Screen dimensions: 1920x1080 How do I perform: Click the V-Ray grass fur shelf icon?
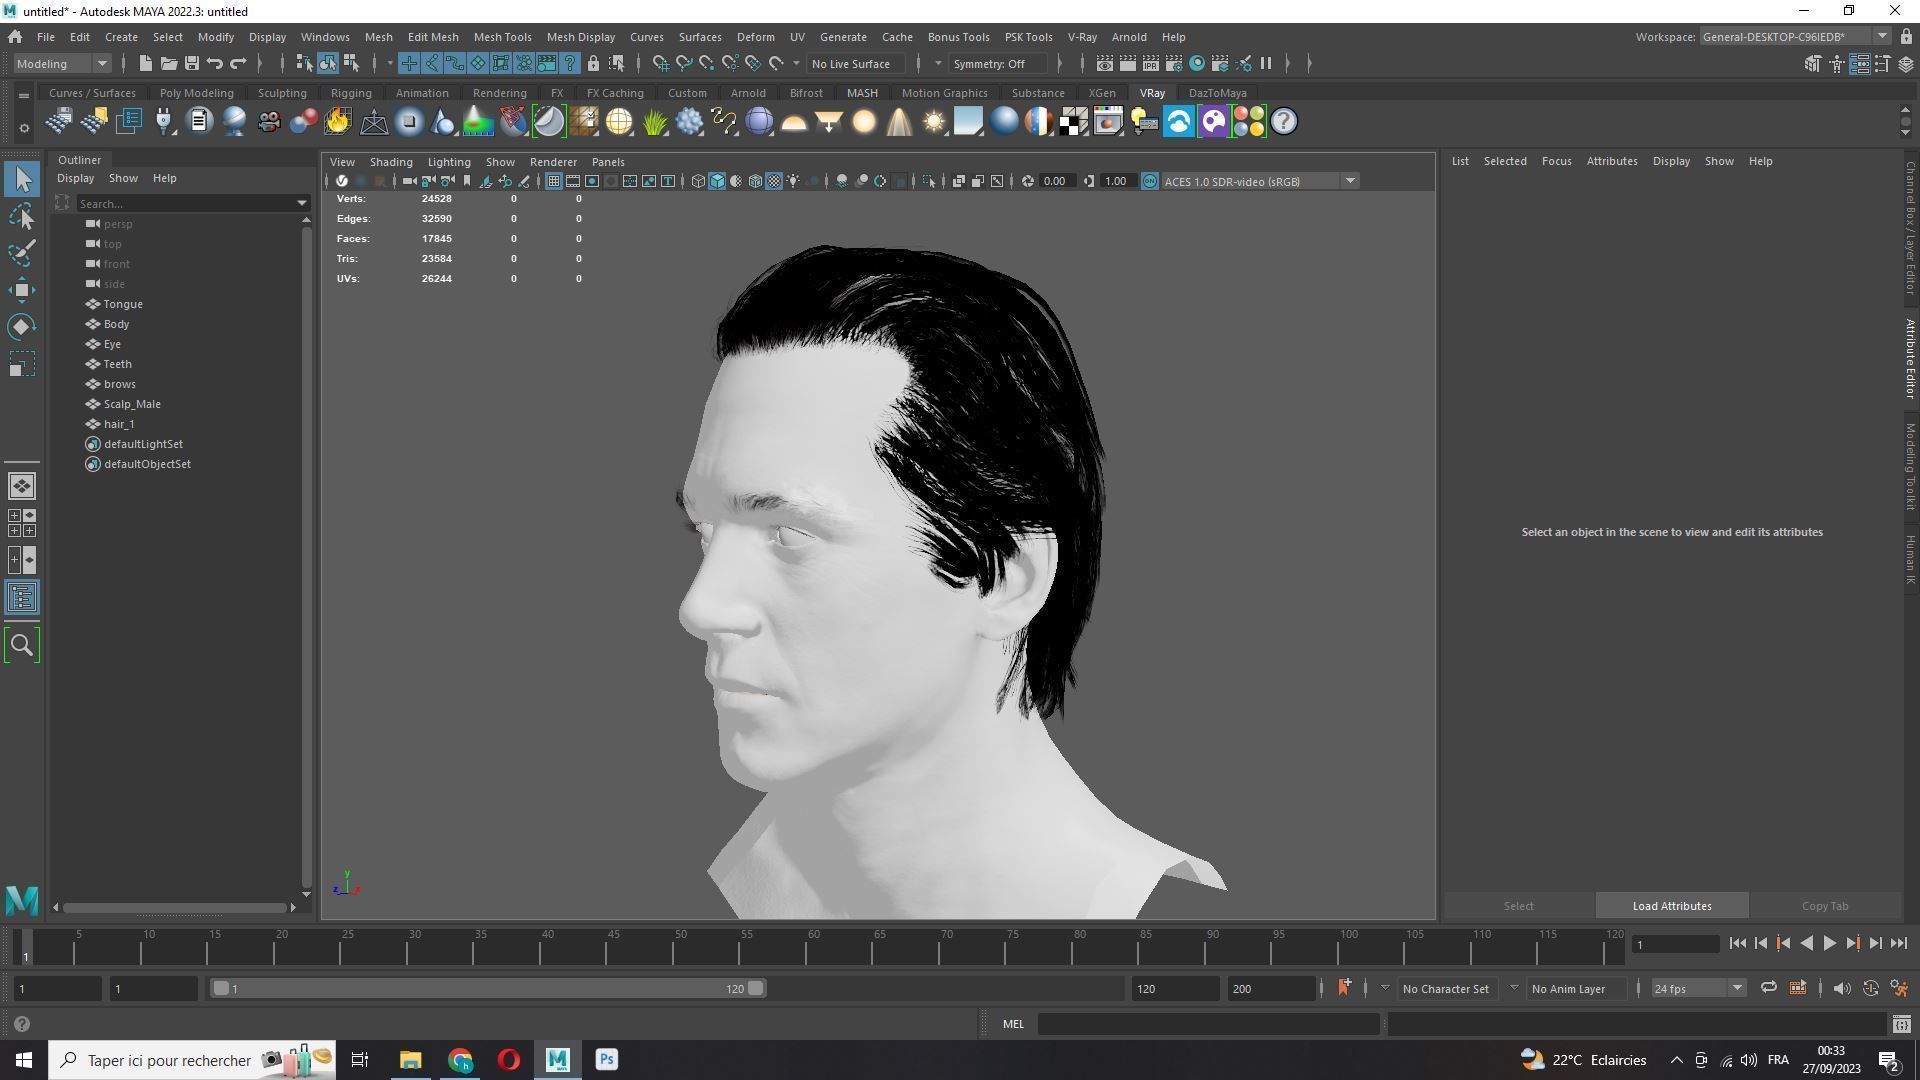654,122
